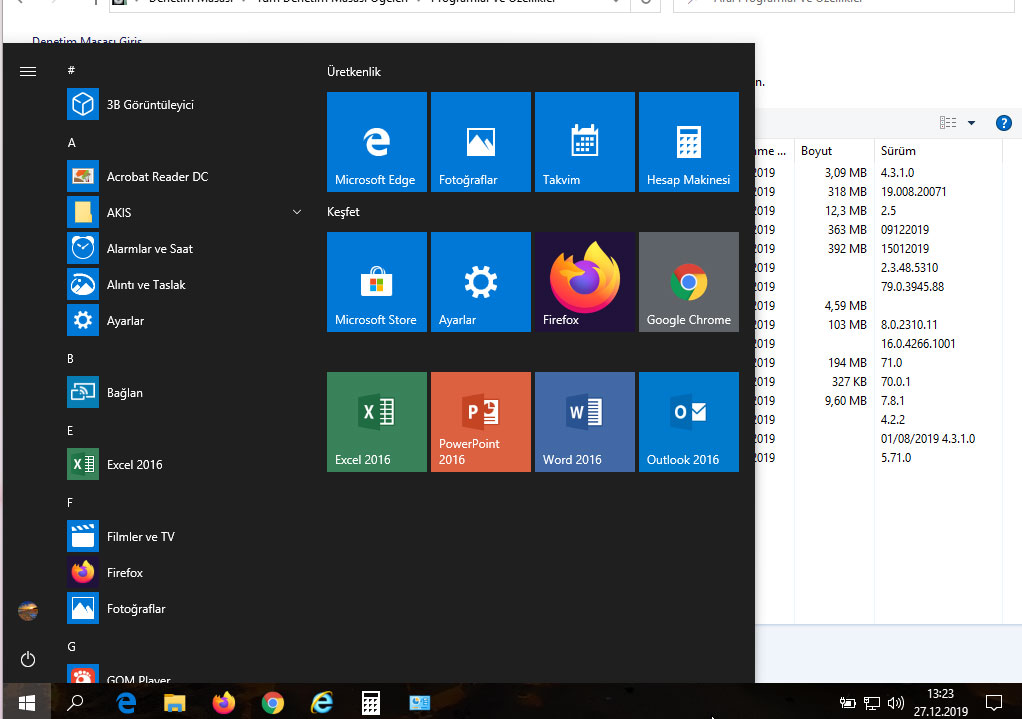Open Alarmlar ve Saat app

coord(184,248)
